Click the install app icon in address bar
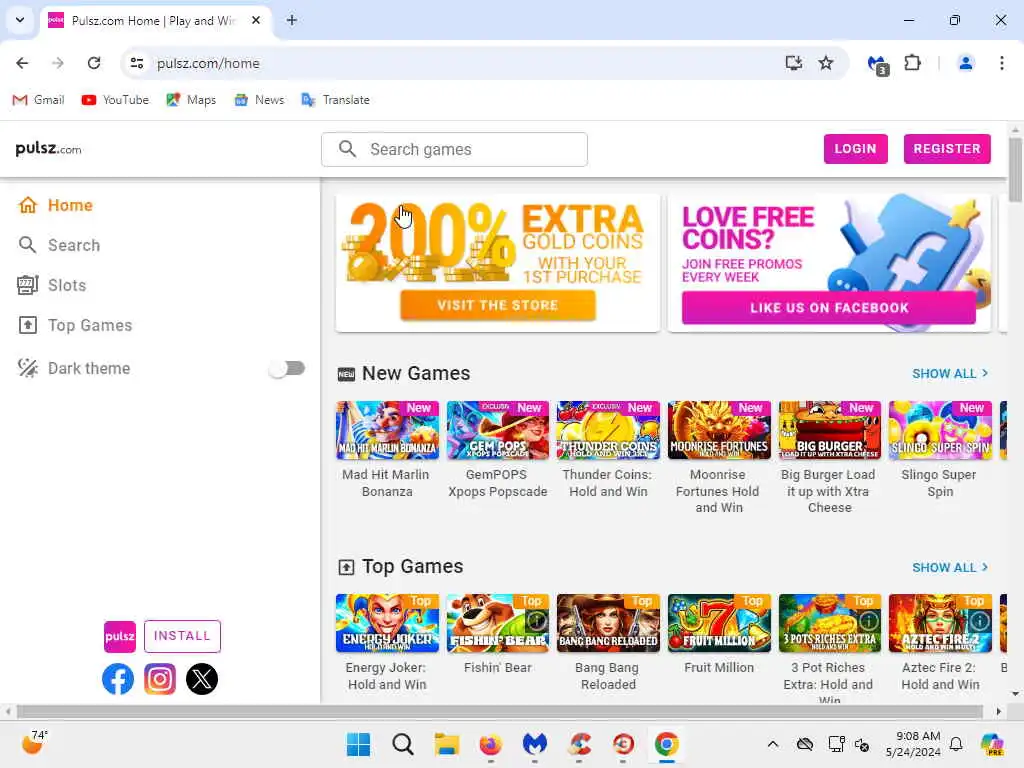Viewport: 1024px width, 768px height. point(793,63)
